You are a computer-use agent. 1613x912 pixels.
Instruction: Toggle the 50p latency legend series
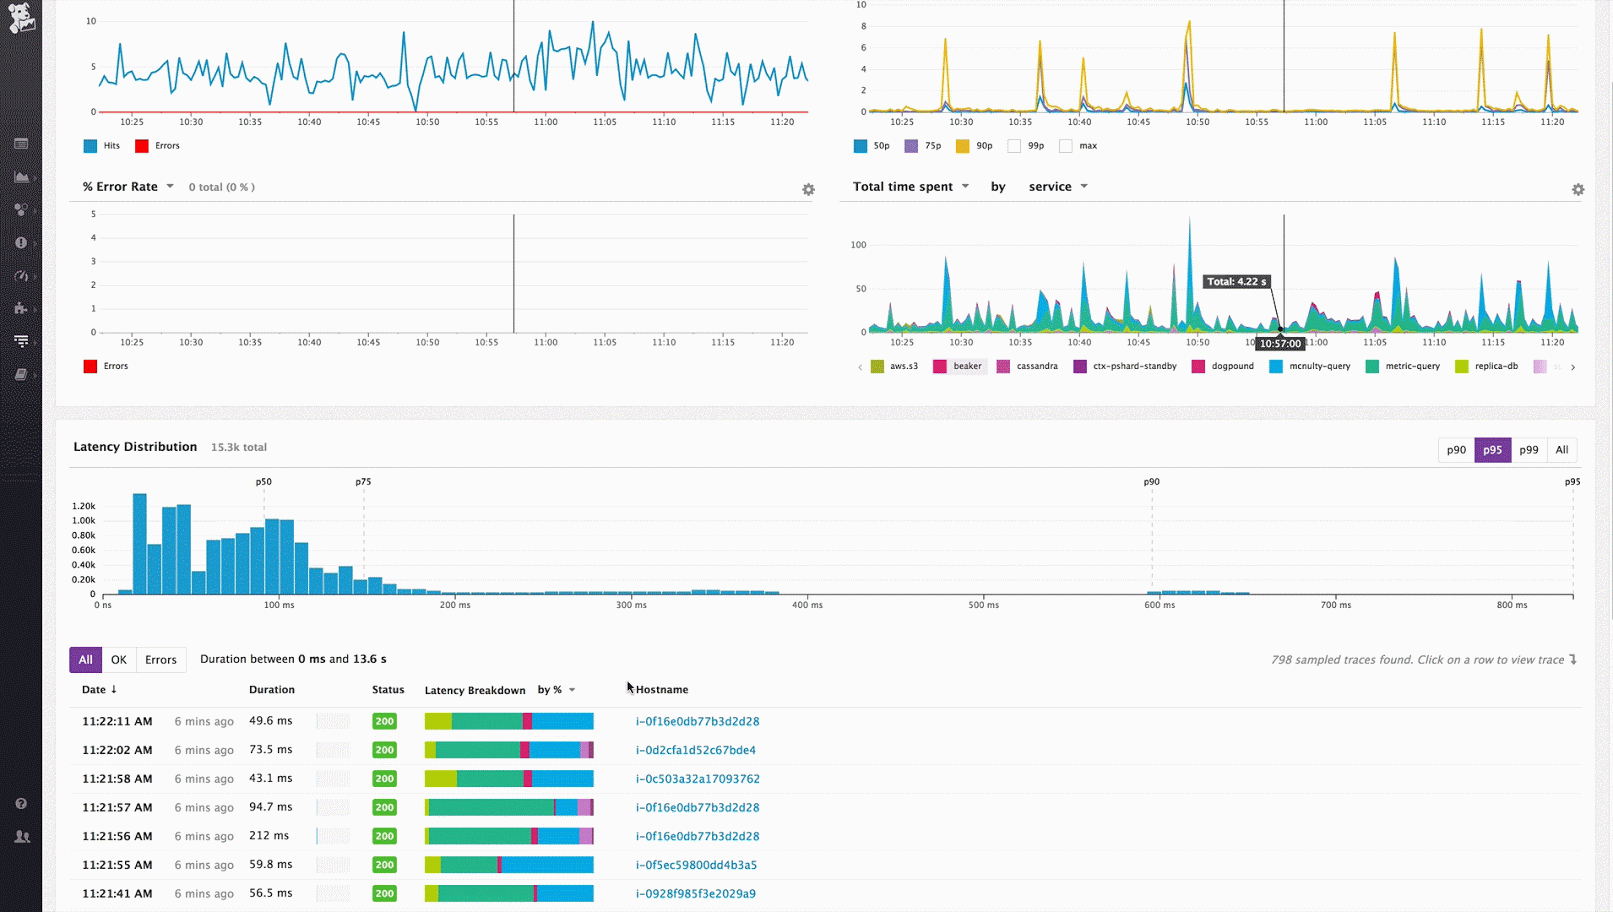860,146
